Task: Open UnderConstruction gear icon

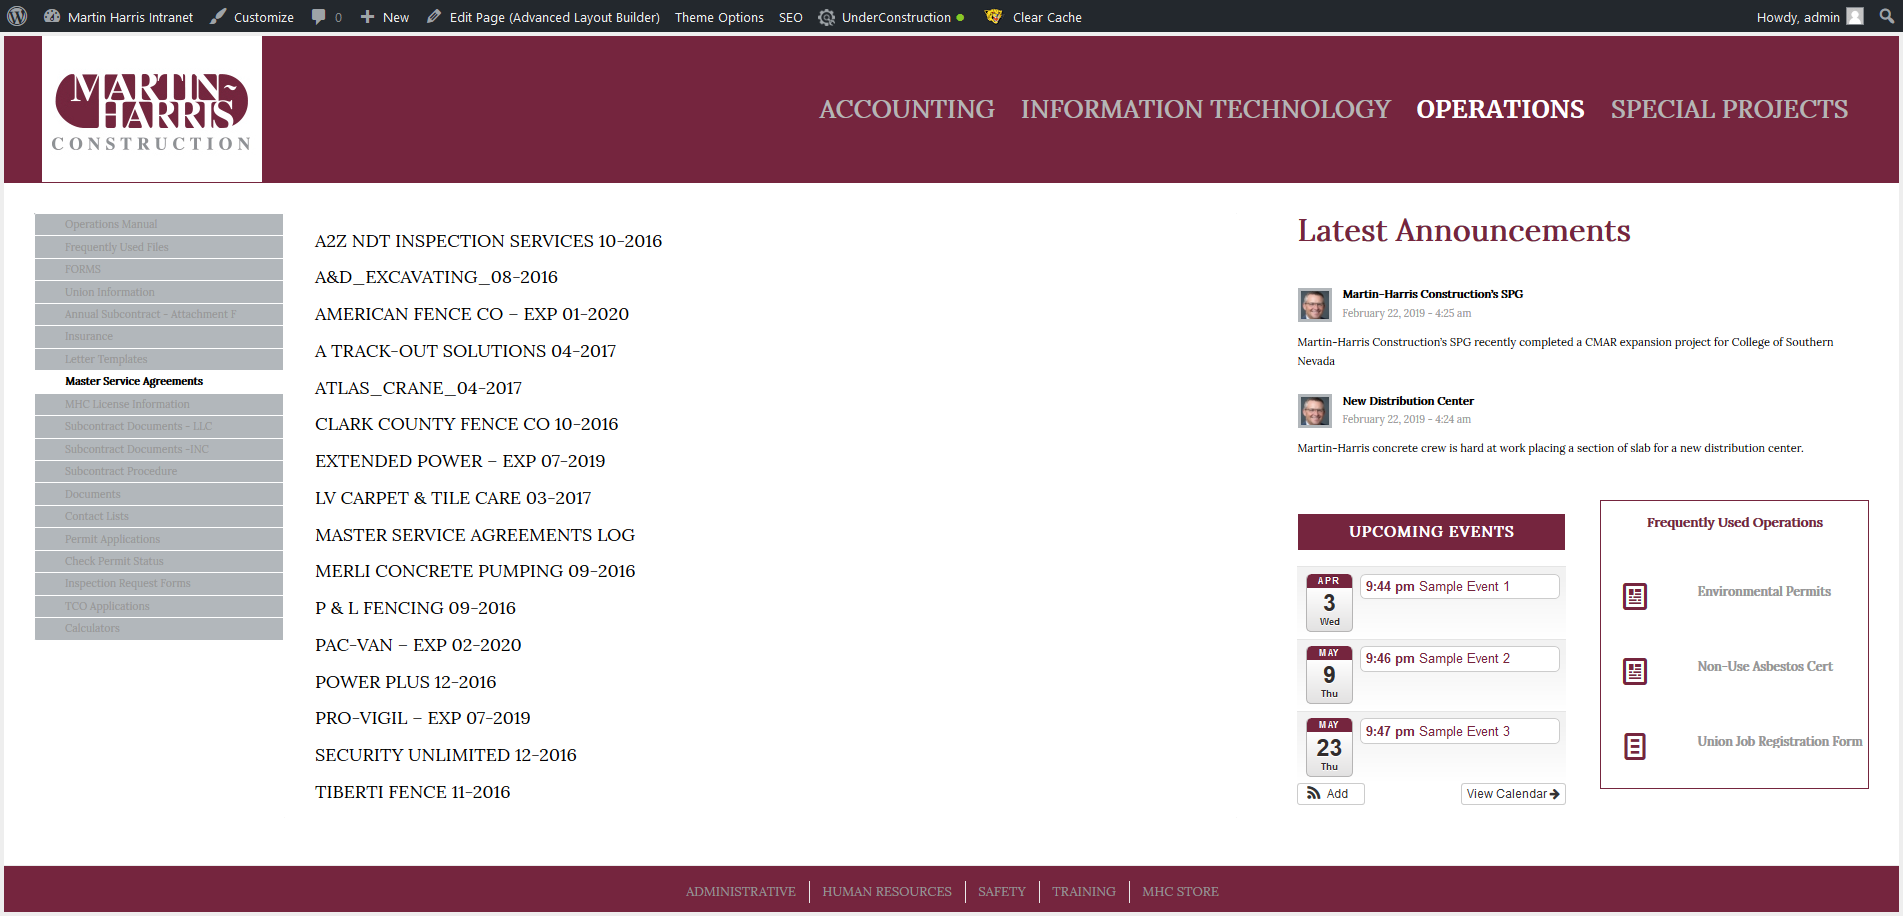Action: tap(826, 17)
